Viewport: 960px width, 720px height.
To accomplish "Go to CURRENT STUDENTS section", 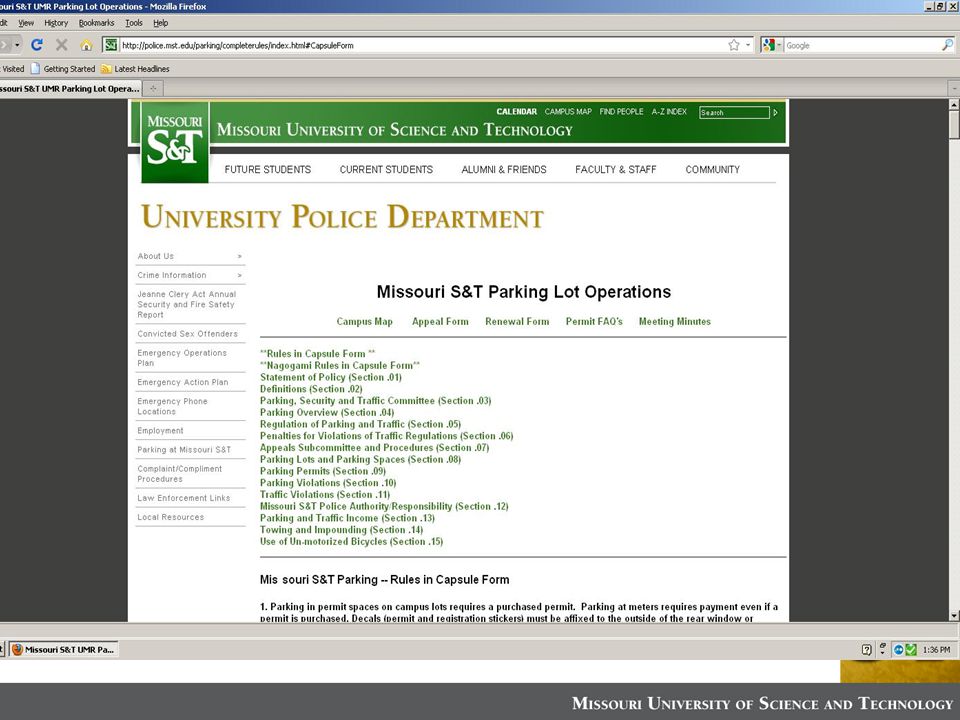I will point(386,170).
